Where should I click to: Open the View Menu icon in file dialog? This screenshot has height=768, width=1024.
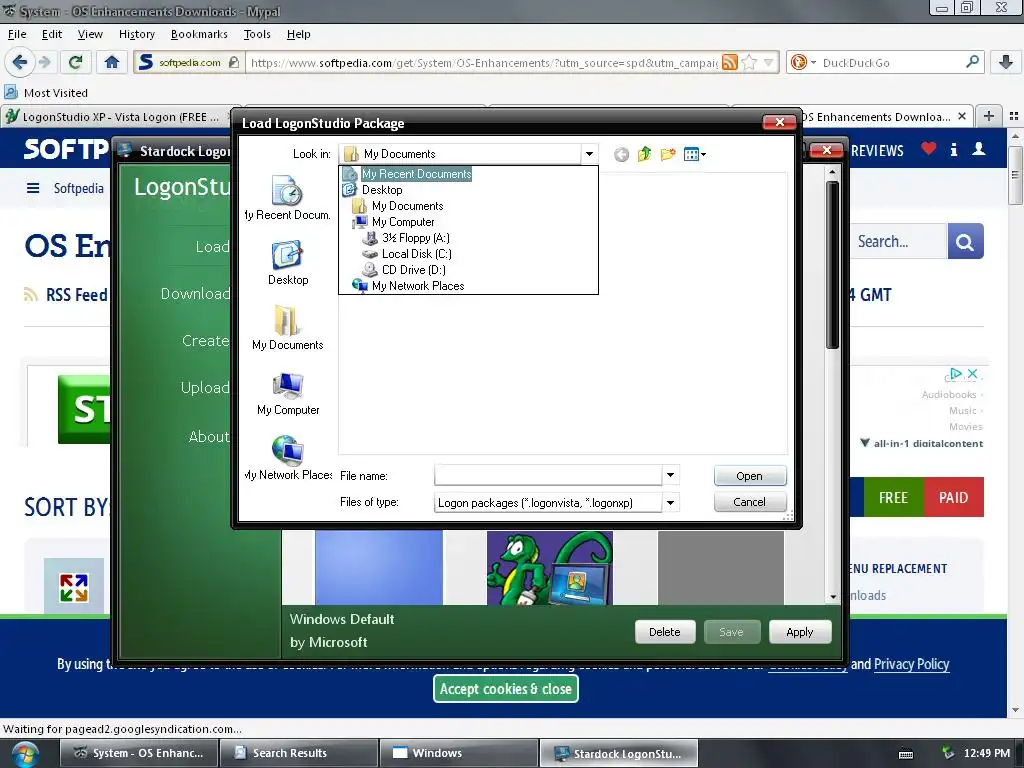[694, 154]
